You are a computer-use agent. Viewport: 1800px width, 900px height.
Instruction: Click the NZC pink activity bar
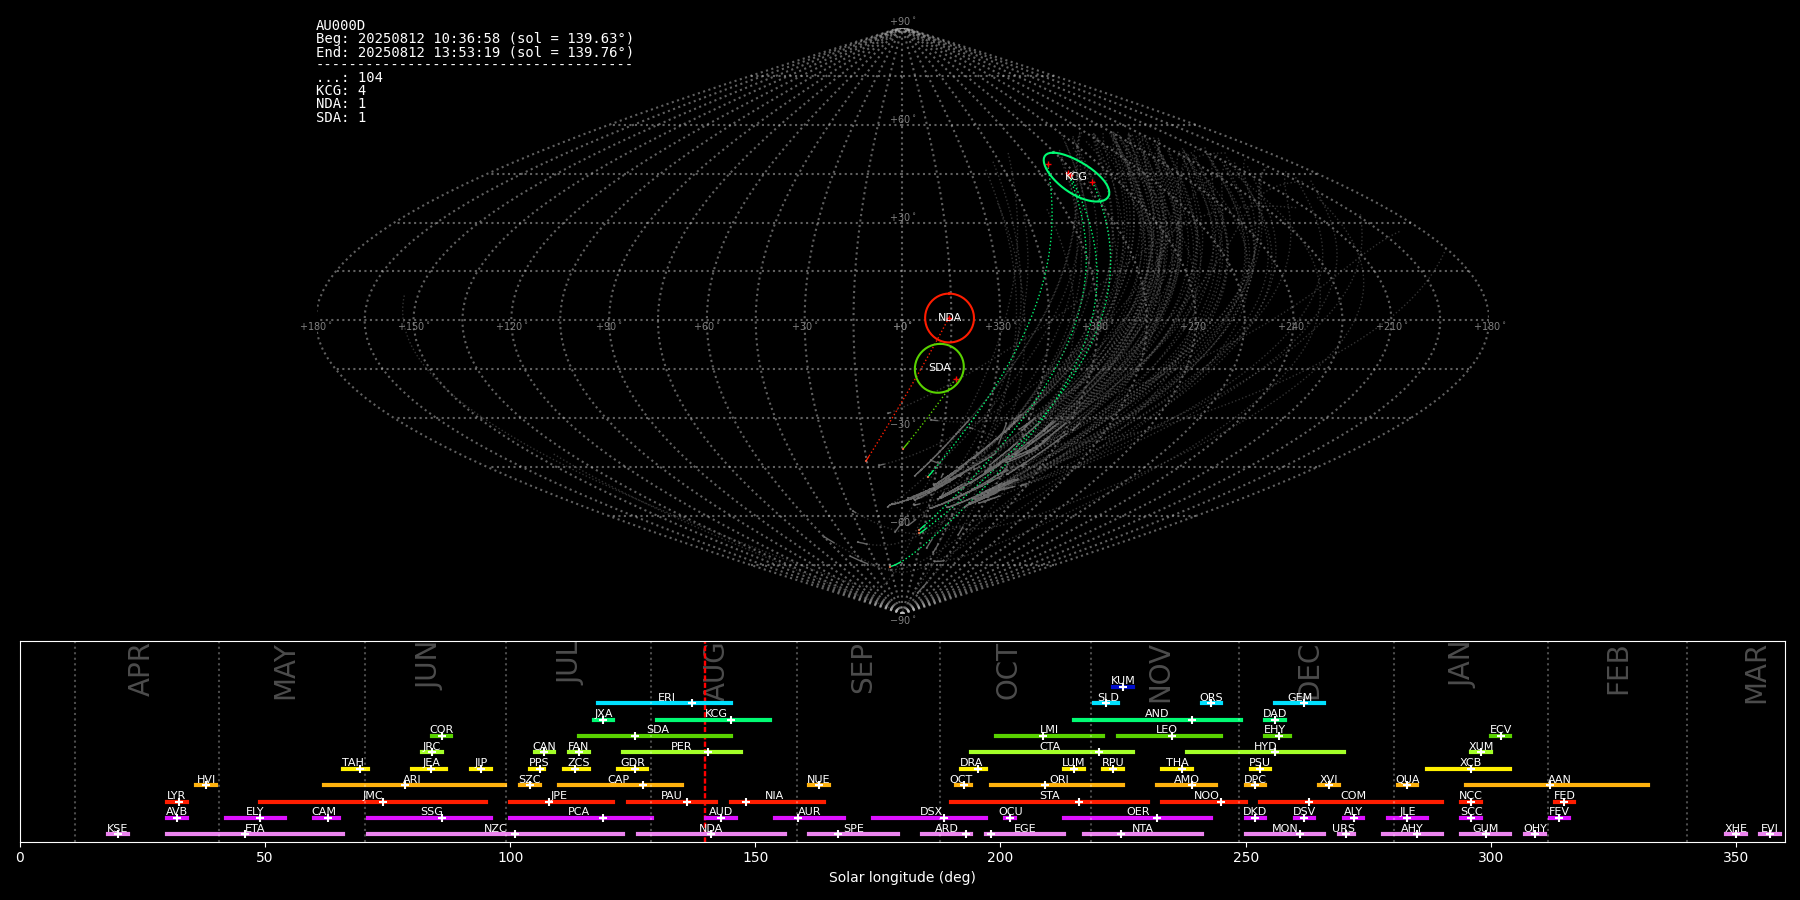[495, 834]
